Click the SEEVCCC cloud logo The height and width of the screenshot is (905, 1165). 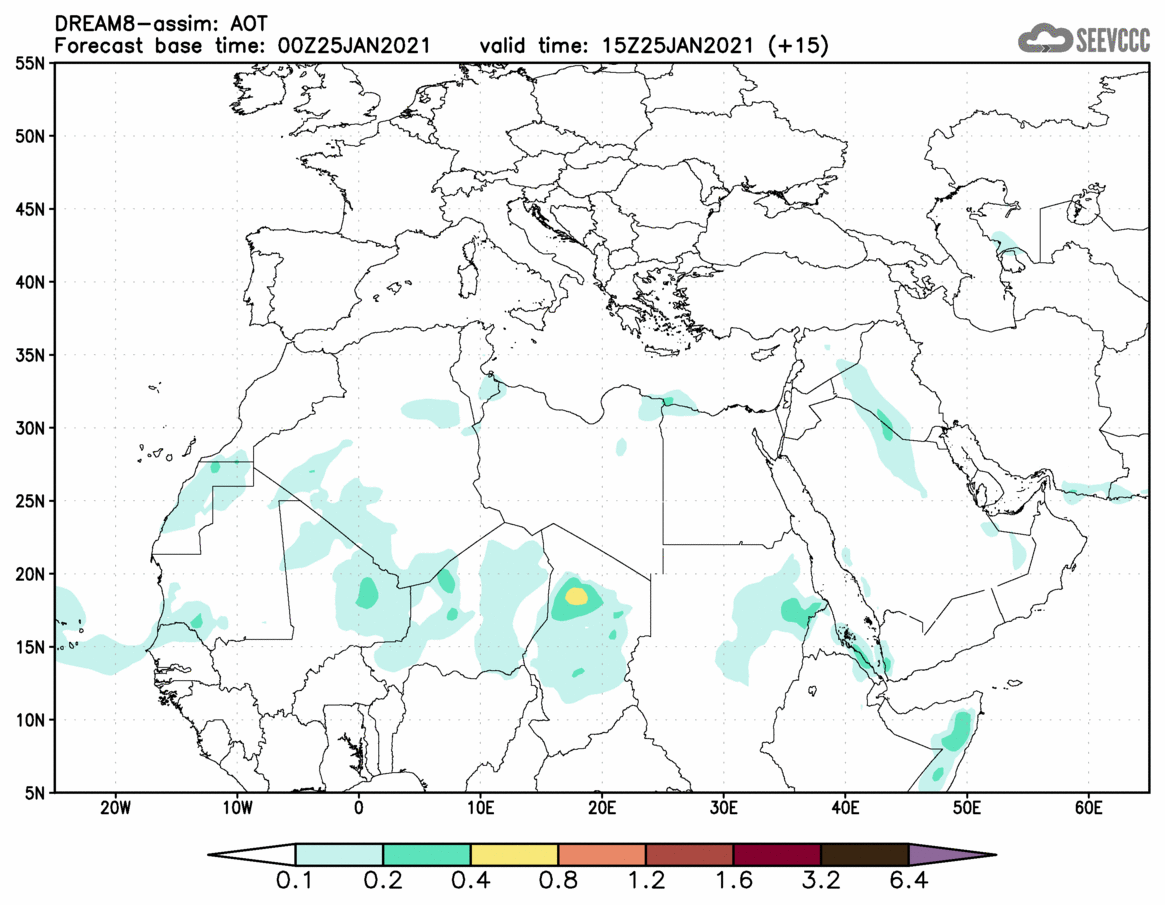[x=1084, y=39]
